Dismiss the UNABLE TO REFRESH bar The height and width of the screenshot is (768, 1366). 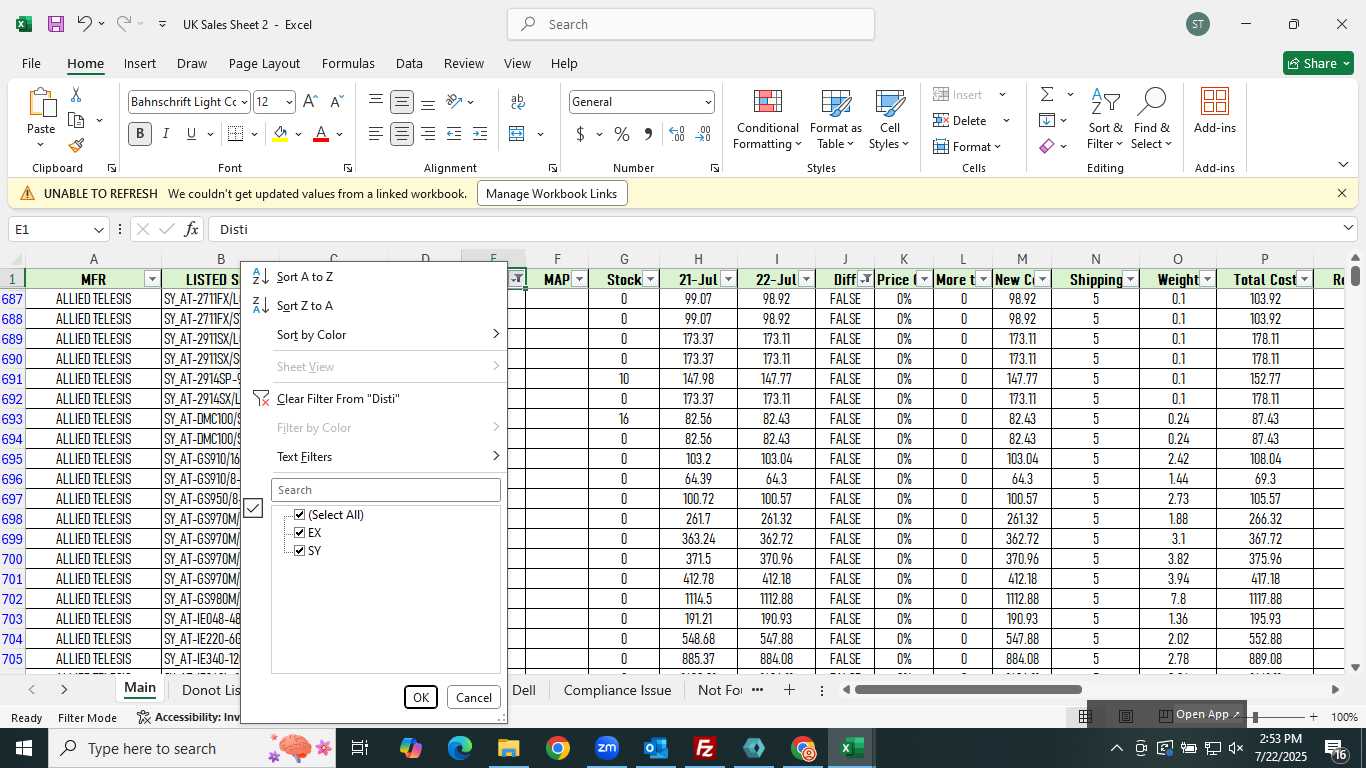click(1342, 193)
